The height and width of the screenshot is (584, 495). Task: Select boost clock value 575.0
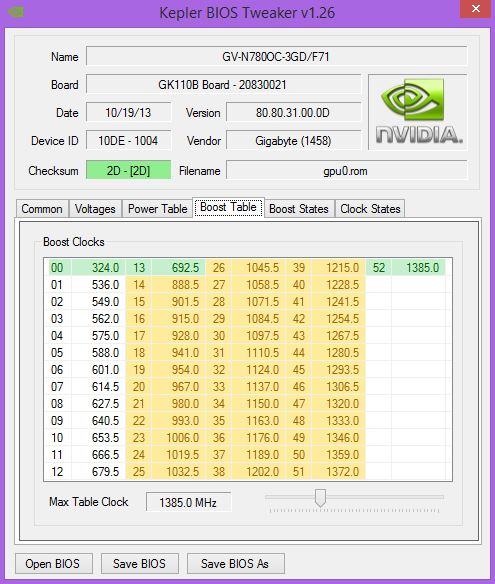98,336
